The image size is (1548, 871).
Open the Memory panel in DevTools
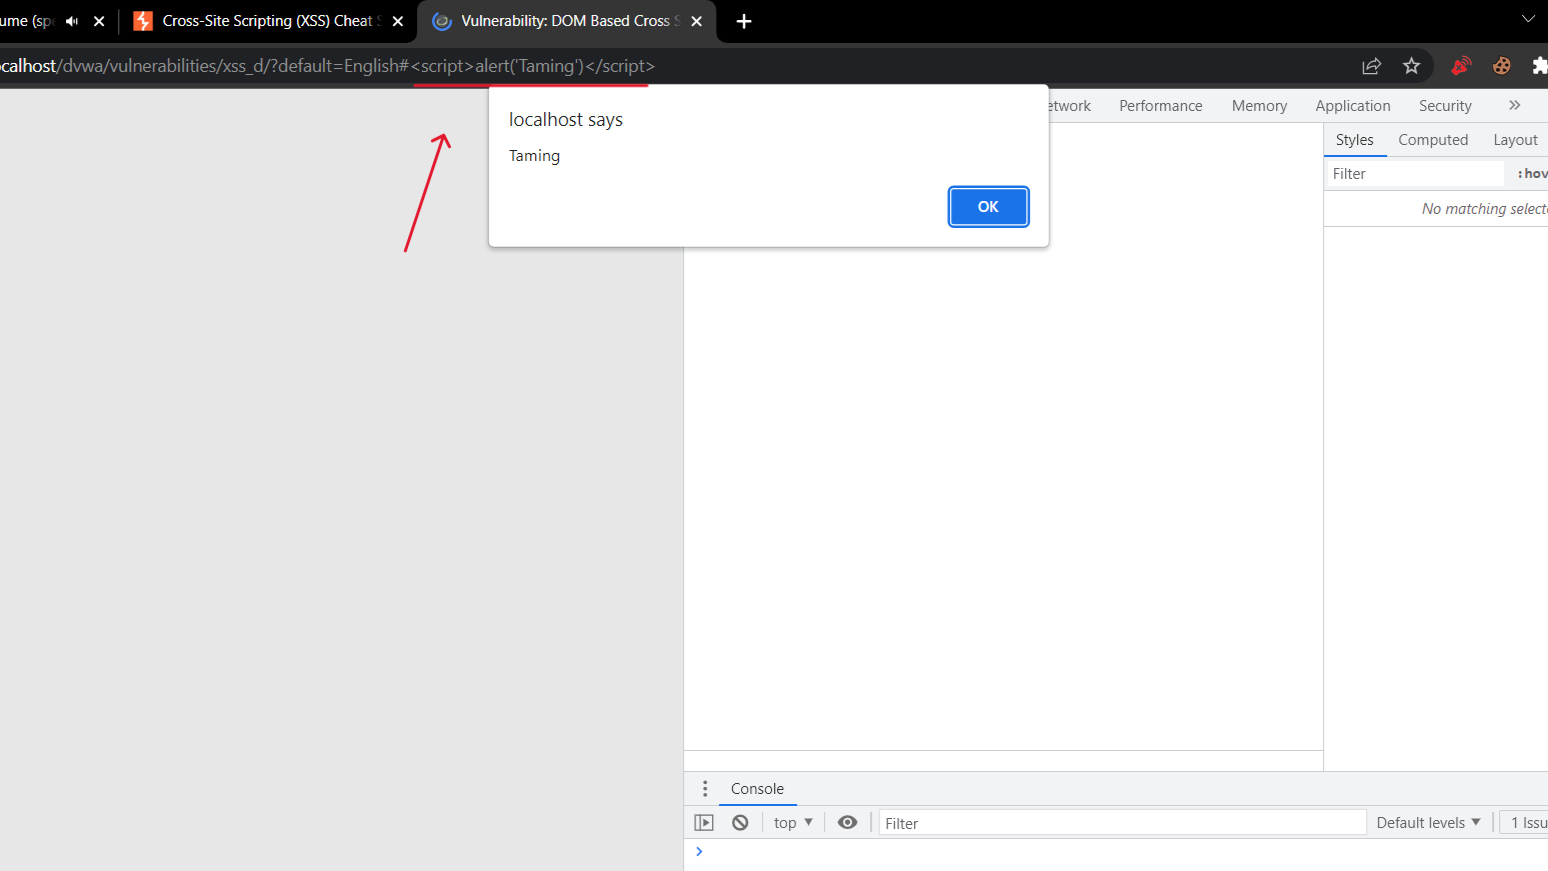(1259, 105)
